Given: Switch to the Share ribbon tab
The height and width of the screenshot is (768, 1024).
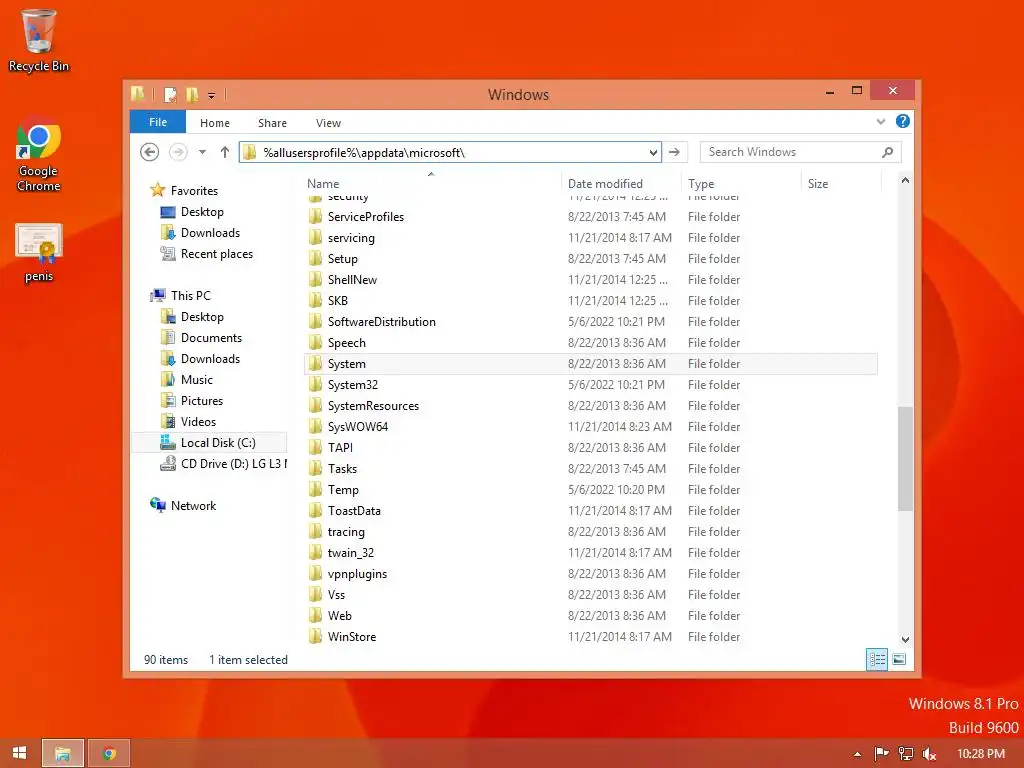Looking at the screenshot, I should [x=272, y=123].
